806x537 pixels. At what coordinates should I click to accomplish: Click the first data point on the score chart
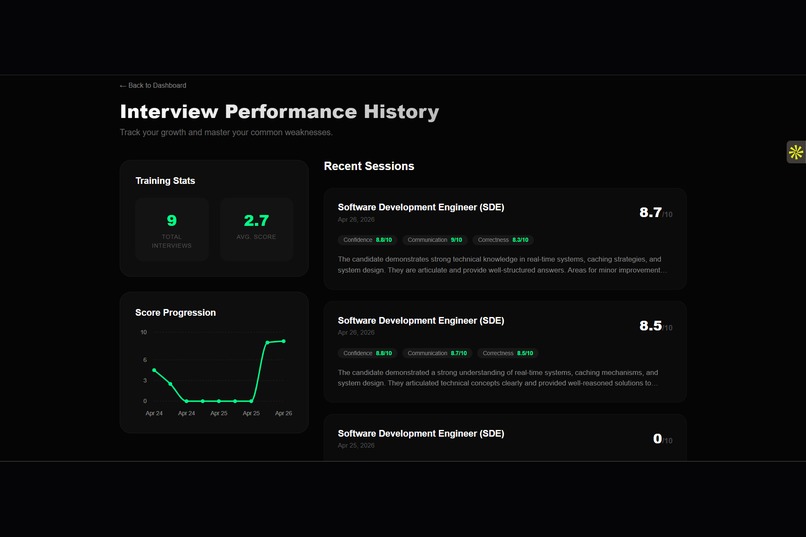pyautogui.click(x=154, y=370)
